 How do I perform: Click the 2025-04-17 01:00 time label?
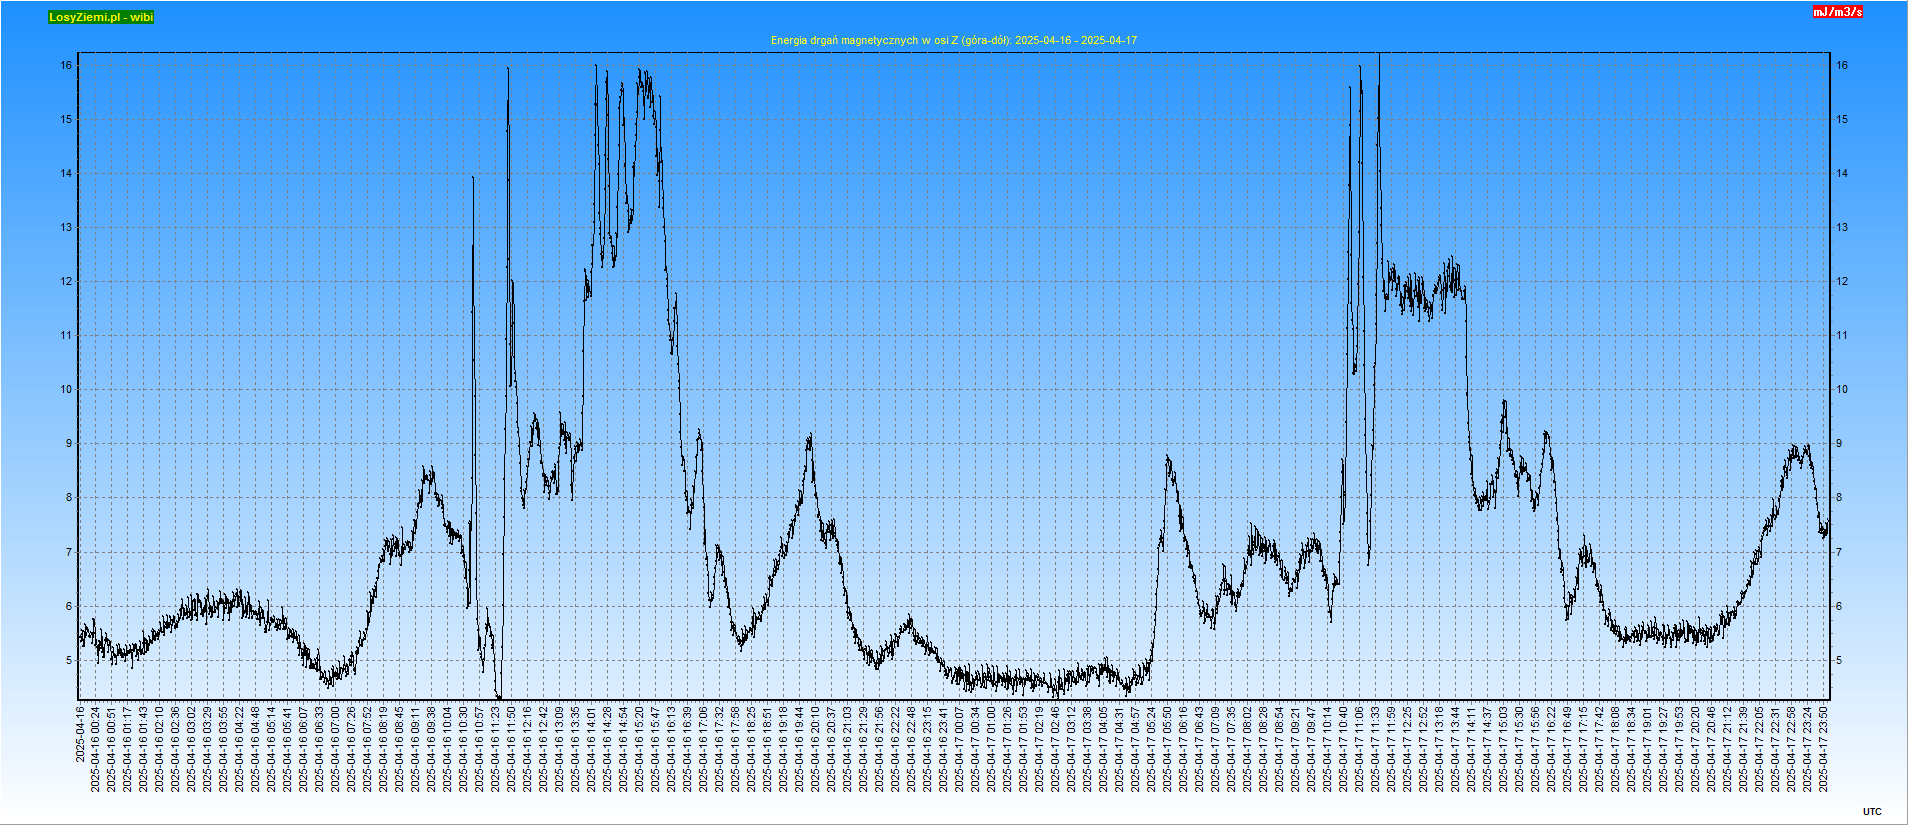(992, 749)
